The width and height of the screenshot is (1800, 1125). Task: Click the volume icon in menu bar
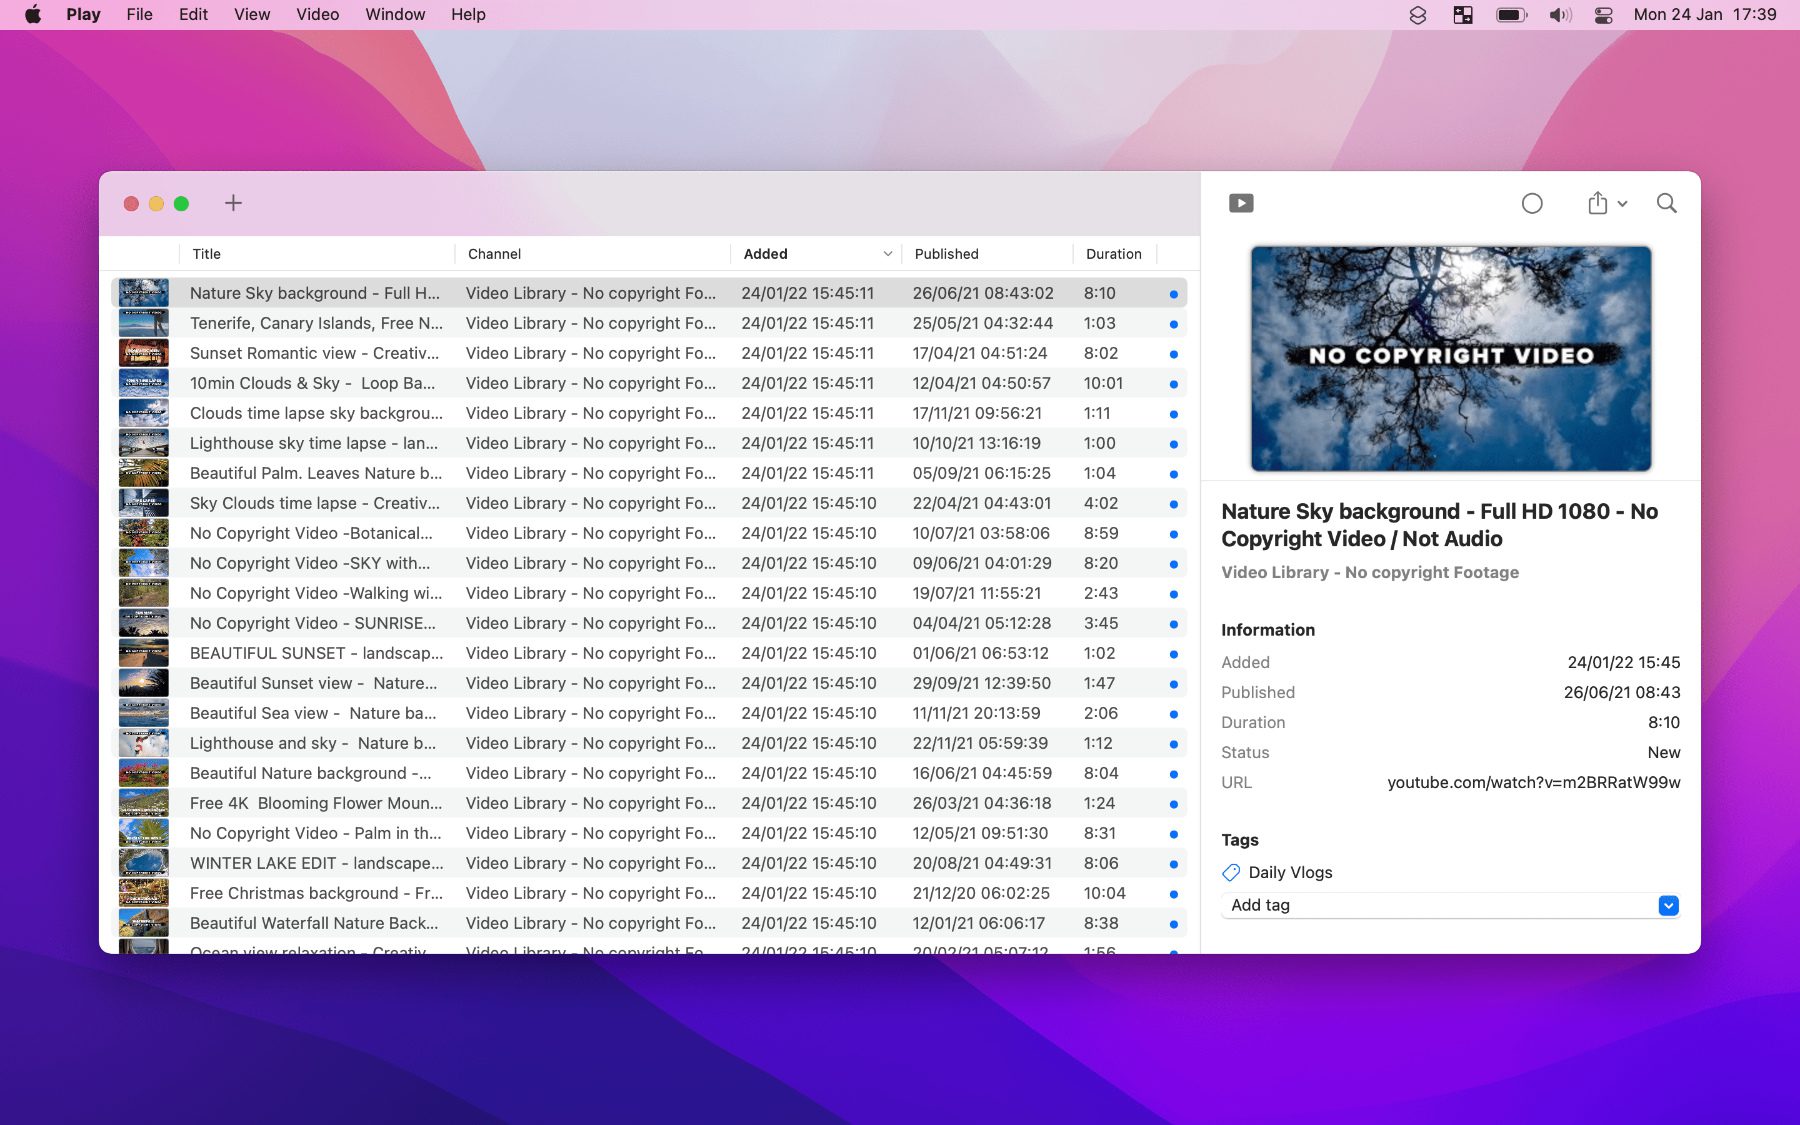pyautogui.click(x=1559, y=15)
